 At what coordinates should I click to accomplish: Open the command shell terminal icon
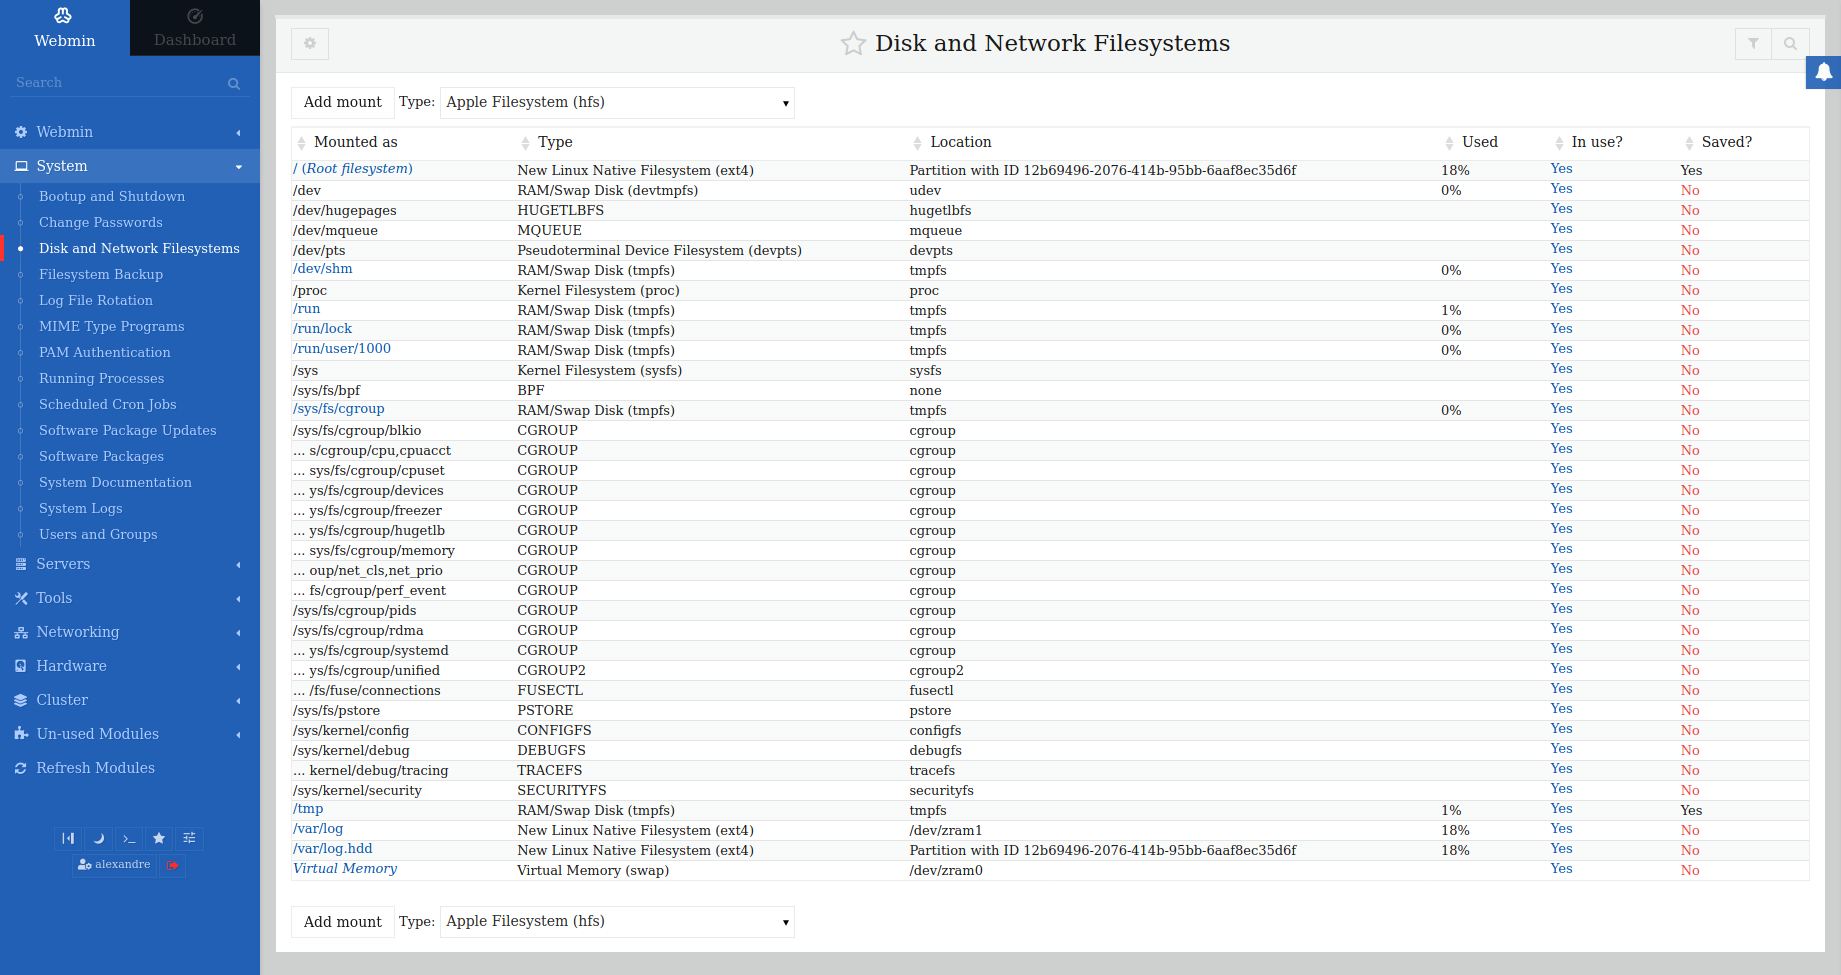coord(129,838)
